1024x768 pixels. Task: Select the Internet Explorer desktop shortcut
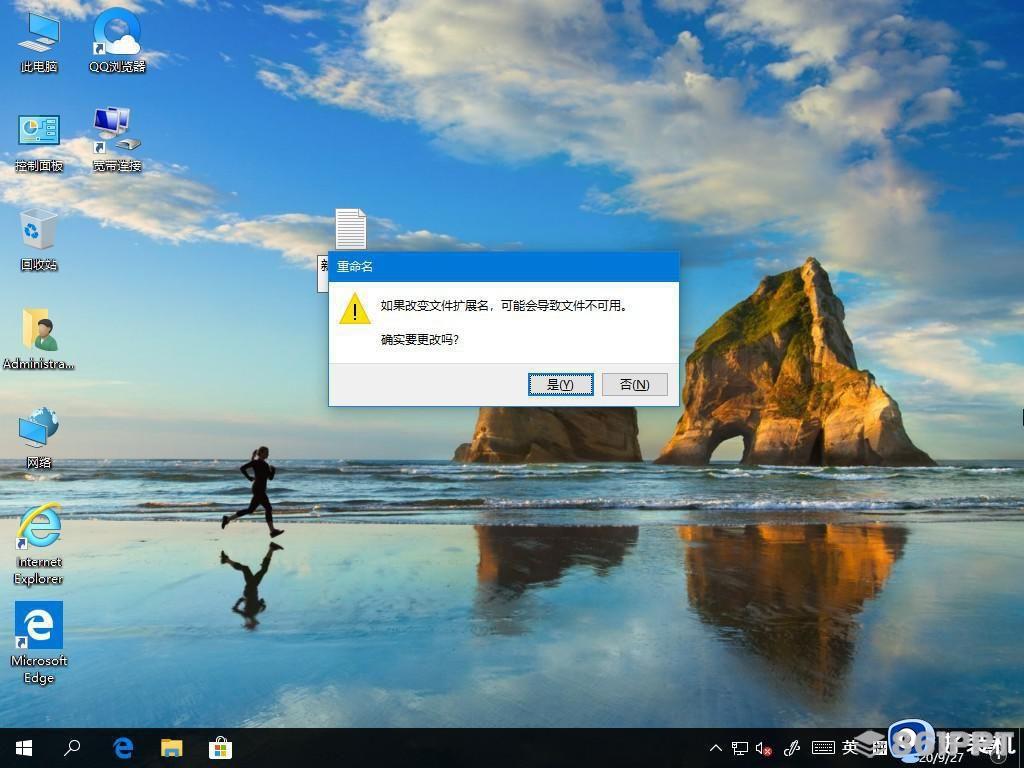(39, 544)
